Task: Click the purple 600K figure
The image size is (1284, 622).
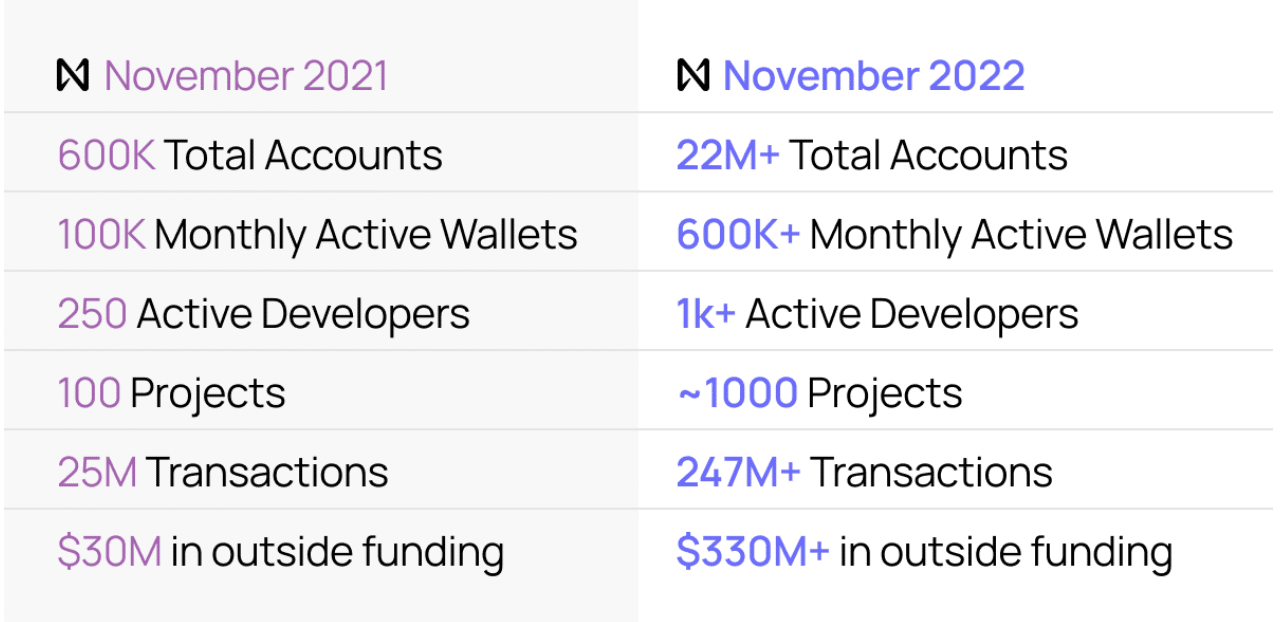Action: click(106, 155)
